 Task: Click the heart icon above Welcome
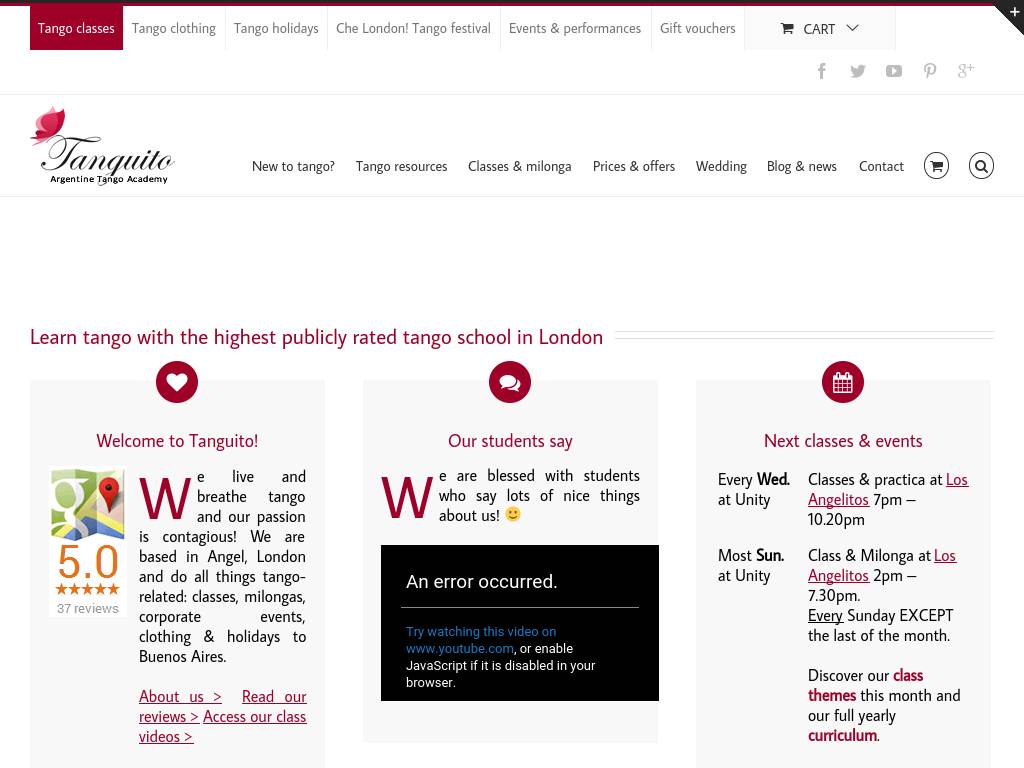177,382
